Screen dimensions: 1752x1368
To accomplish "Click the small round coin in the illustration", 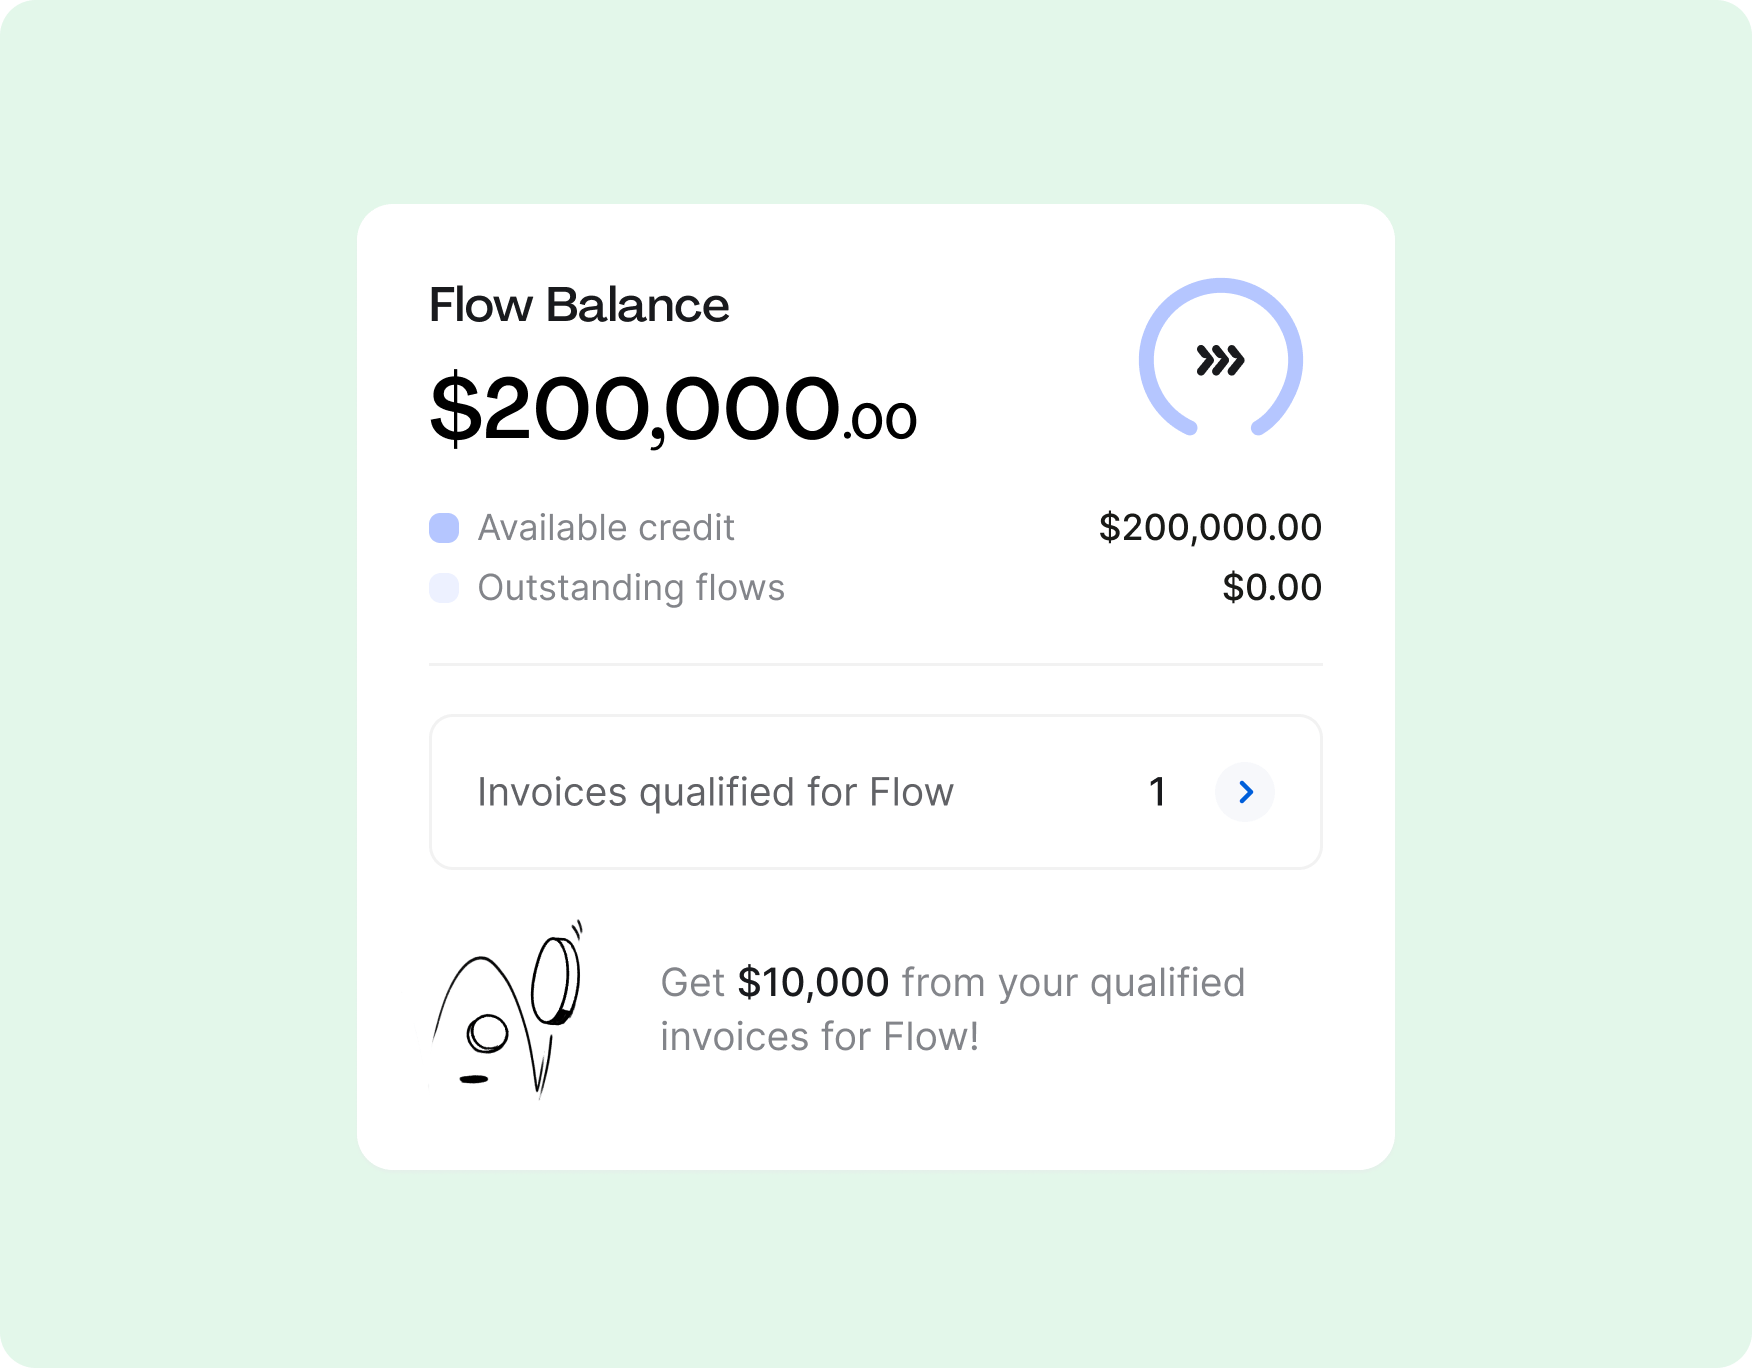I will pos(488,1033).
